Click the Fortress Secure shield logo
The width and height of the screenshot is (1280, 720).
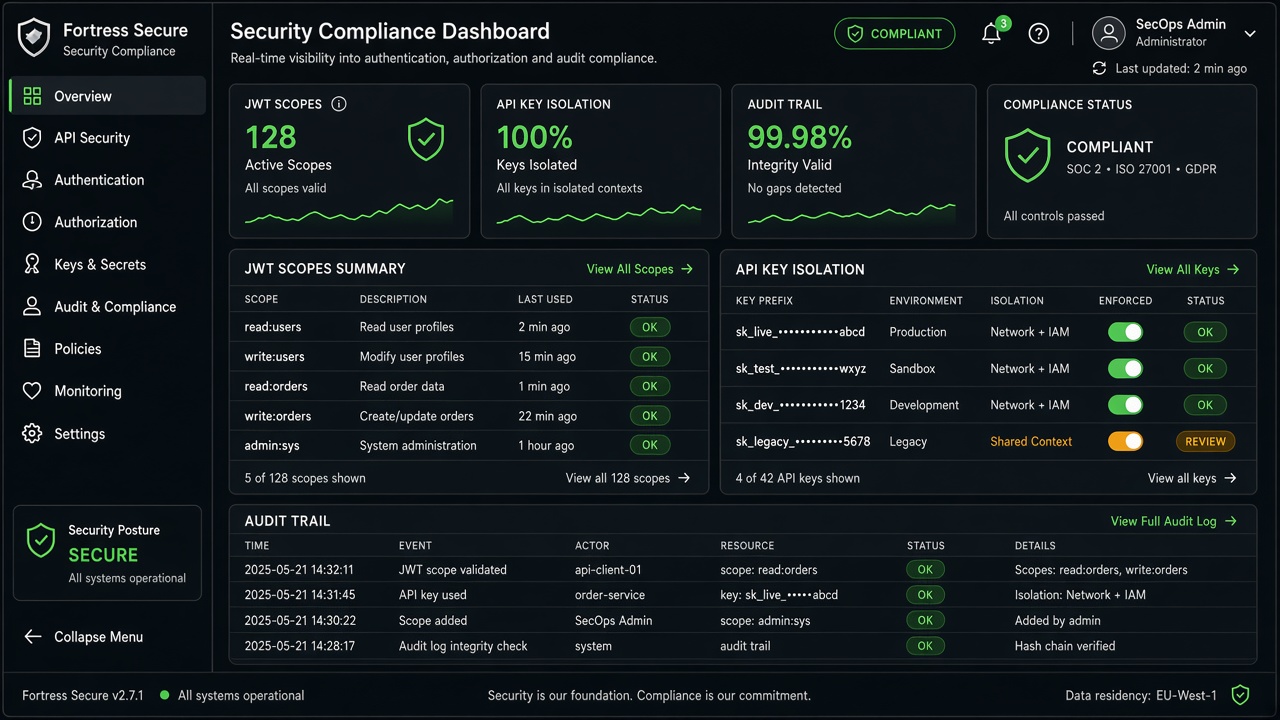[35, 38]
